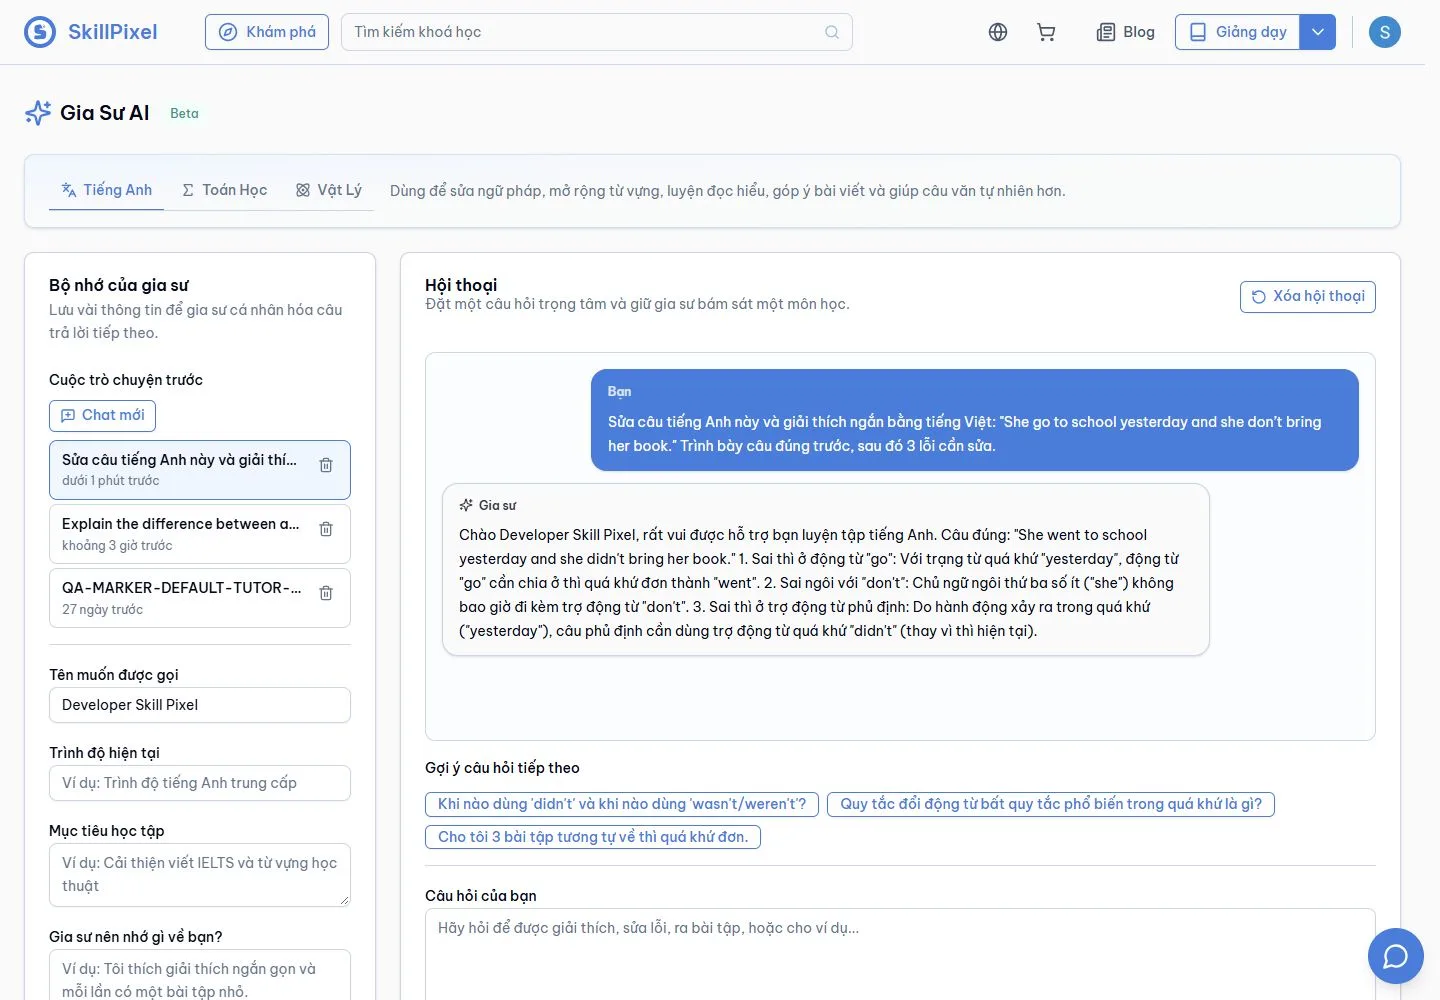This screenshot has height=1000, width=1440.
Task: Click the Beta badge
Action: tap(184, 113)
